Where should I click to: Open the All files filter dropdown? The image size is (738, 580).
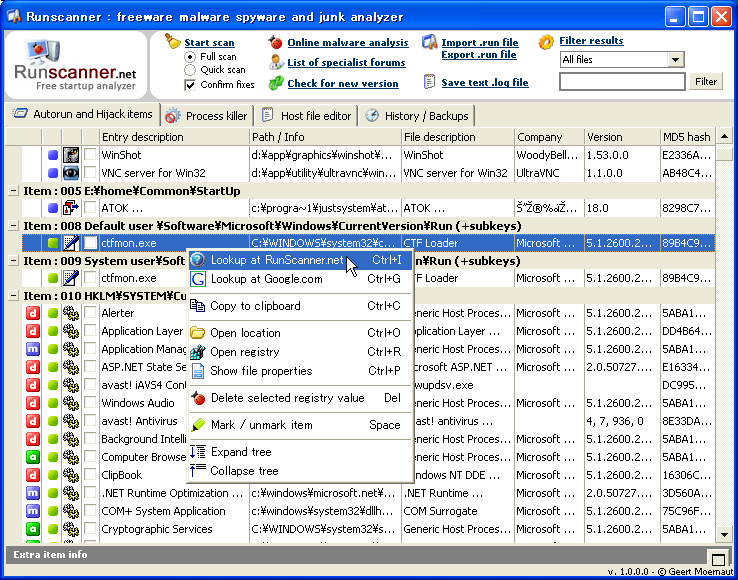click(676, 60)
